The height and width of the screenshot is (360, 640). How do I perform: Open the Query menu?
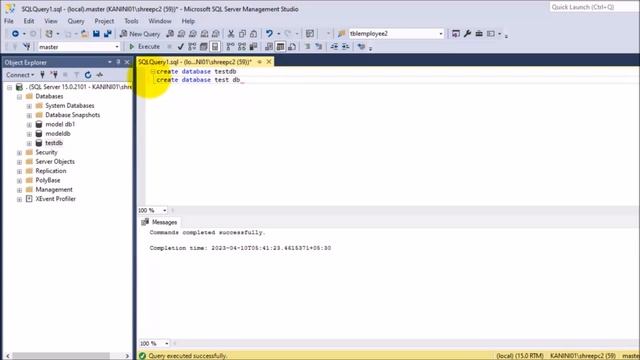[76, 21]
